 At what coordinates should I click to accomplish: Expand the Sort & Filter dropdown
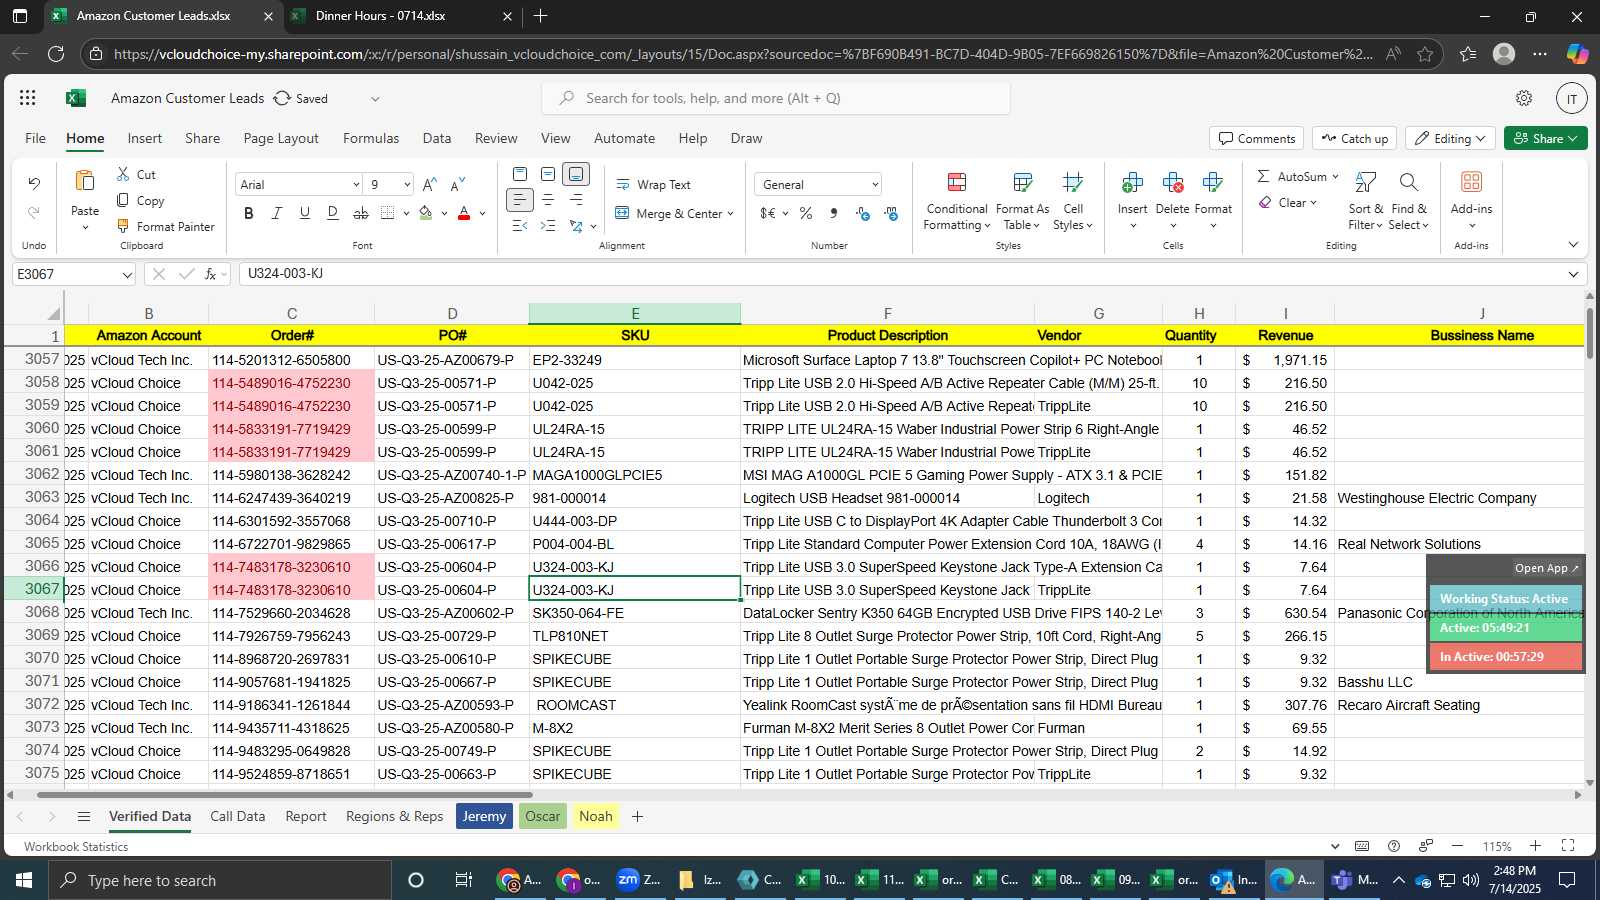[x=1366, y=203]
